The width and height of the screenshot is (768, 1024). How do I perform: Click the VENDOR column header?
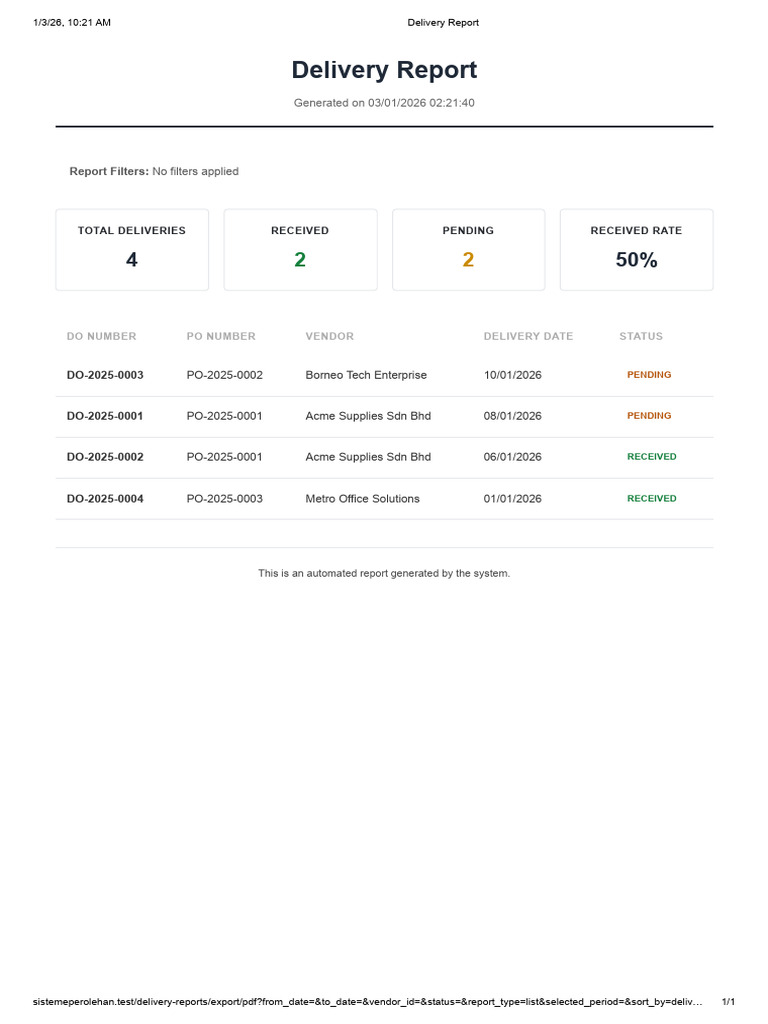click(330, 336)
